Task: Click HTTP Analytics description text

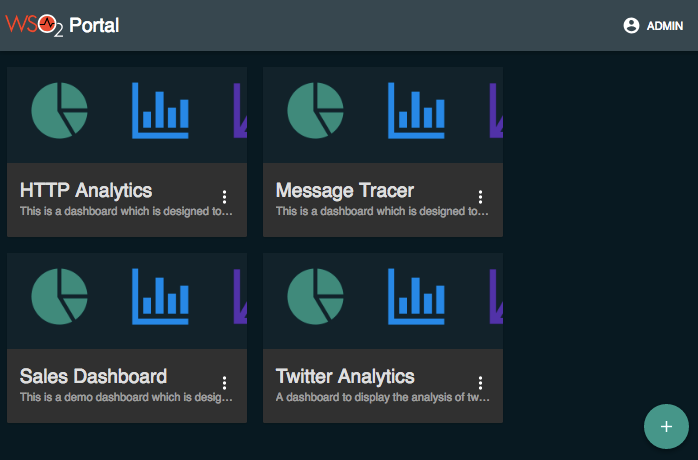Action: pos(126,211)
